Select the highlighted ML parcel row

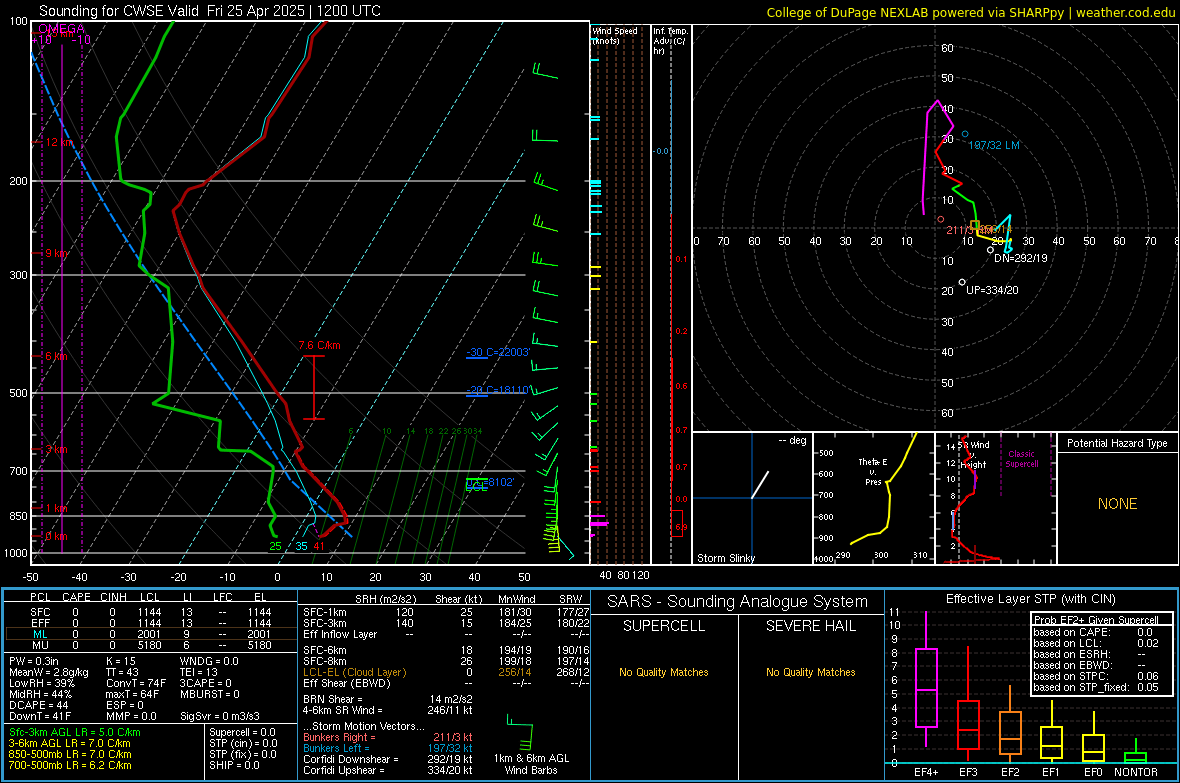click(150, 634)
